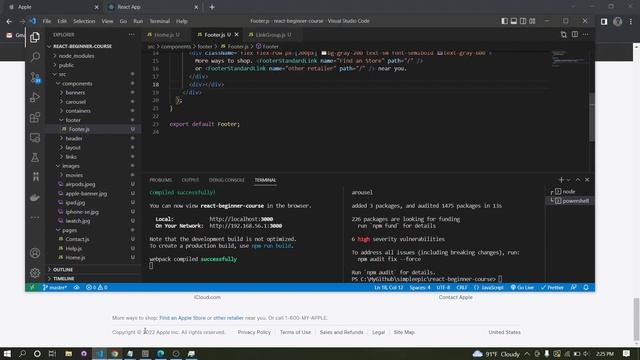Click the master branch in status bar
640x360 pixels.
55,287
